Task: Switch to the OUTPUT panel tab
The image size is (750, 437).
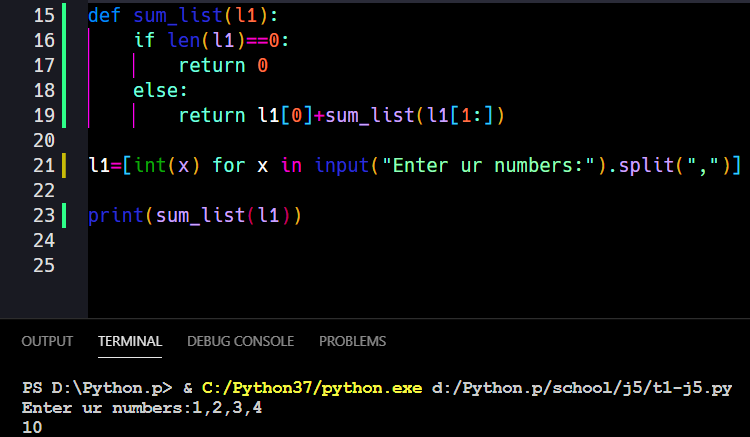Action: pyautogui.click(x=47, y=341)
